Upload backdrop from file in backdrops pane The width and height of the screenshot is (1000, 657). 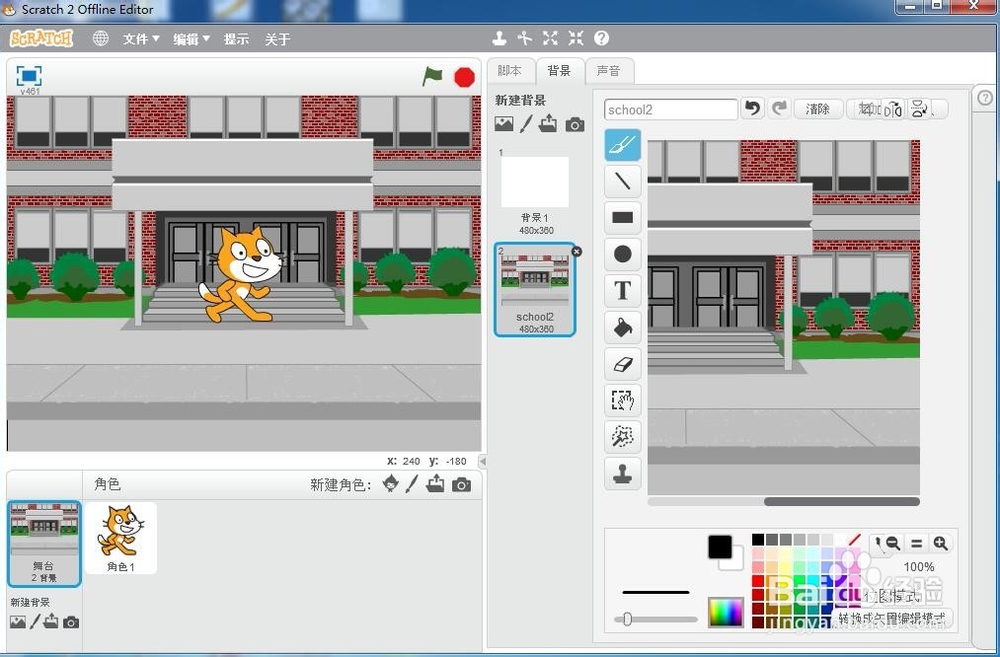tap(548, 124)
